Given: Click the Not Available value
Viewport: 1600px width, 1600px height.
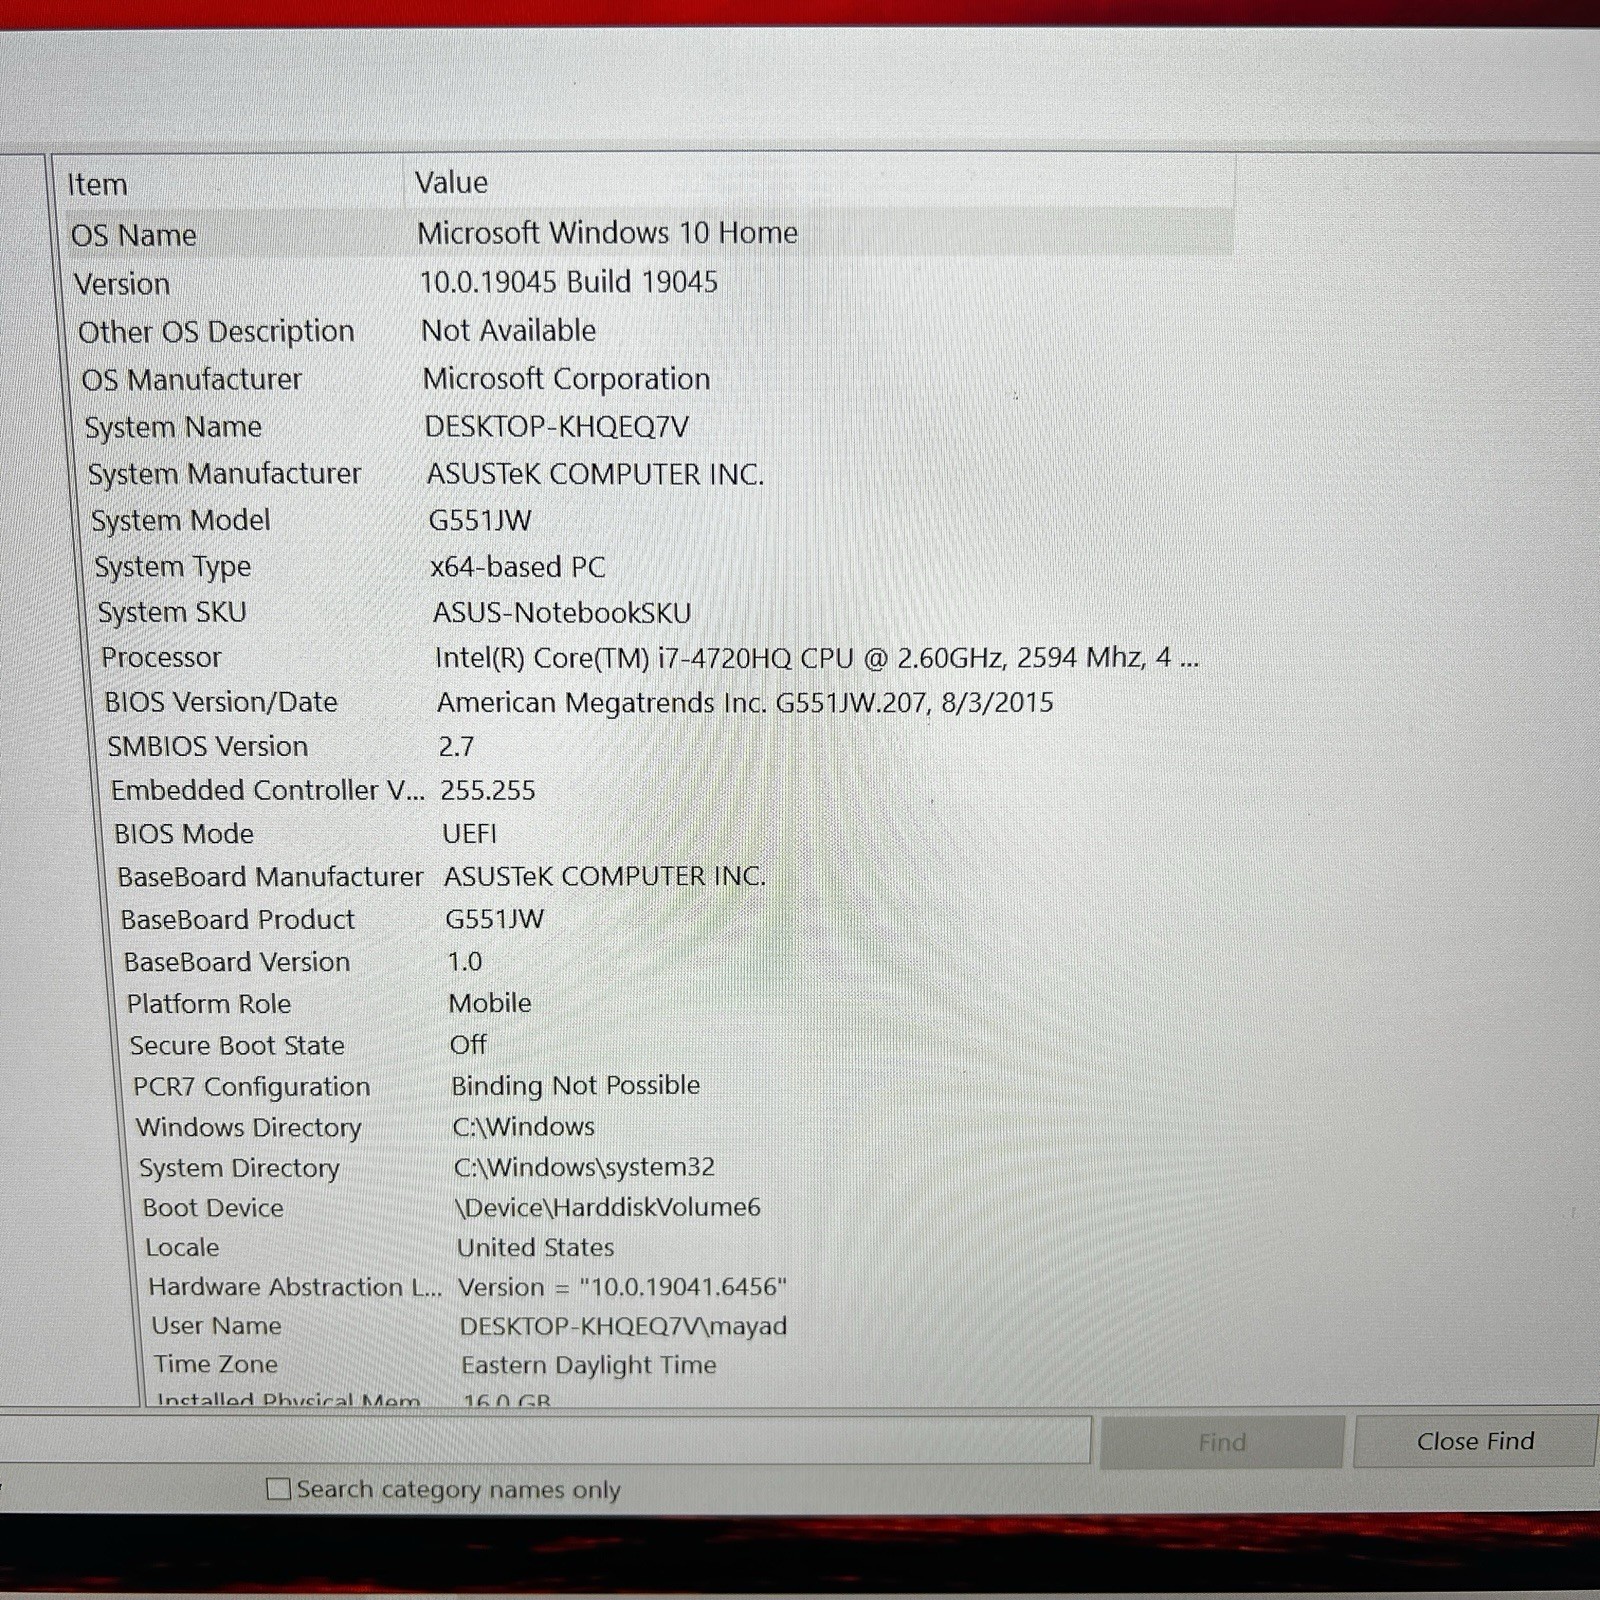Looking at the screenshot, I should [508, 331].
